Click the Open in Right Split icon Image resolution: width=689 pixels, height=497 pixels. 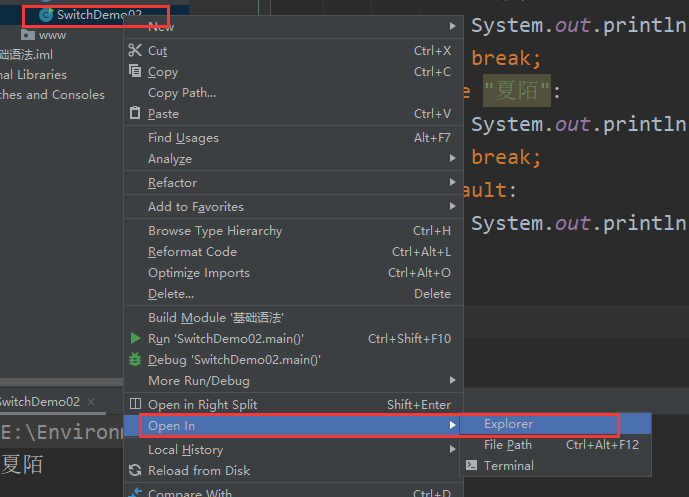[135, 404]
